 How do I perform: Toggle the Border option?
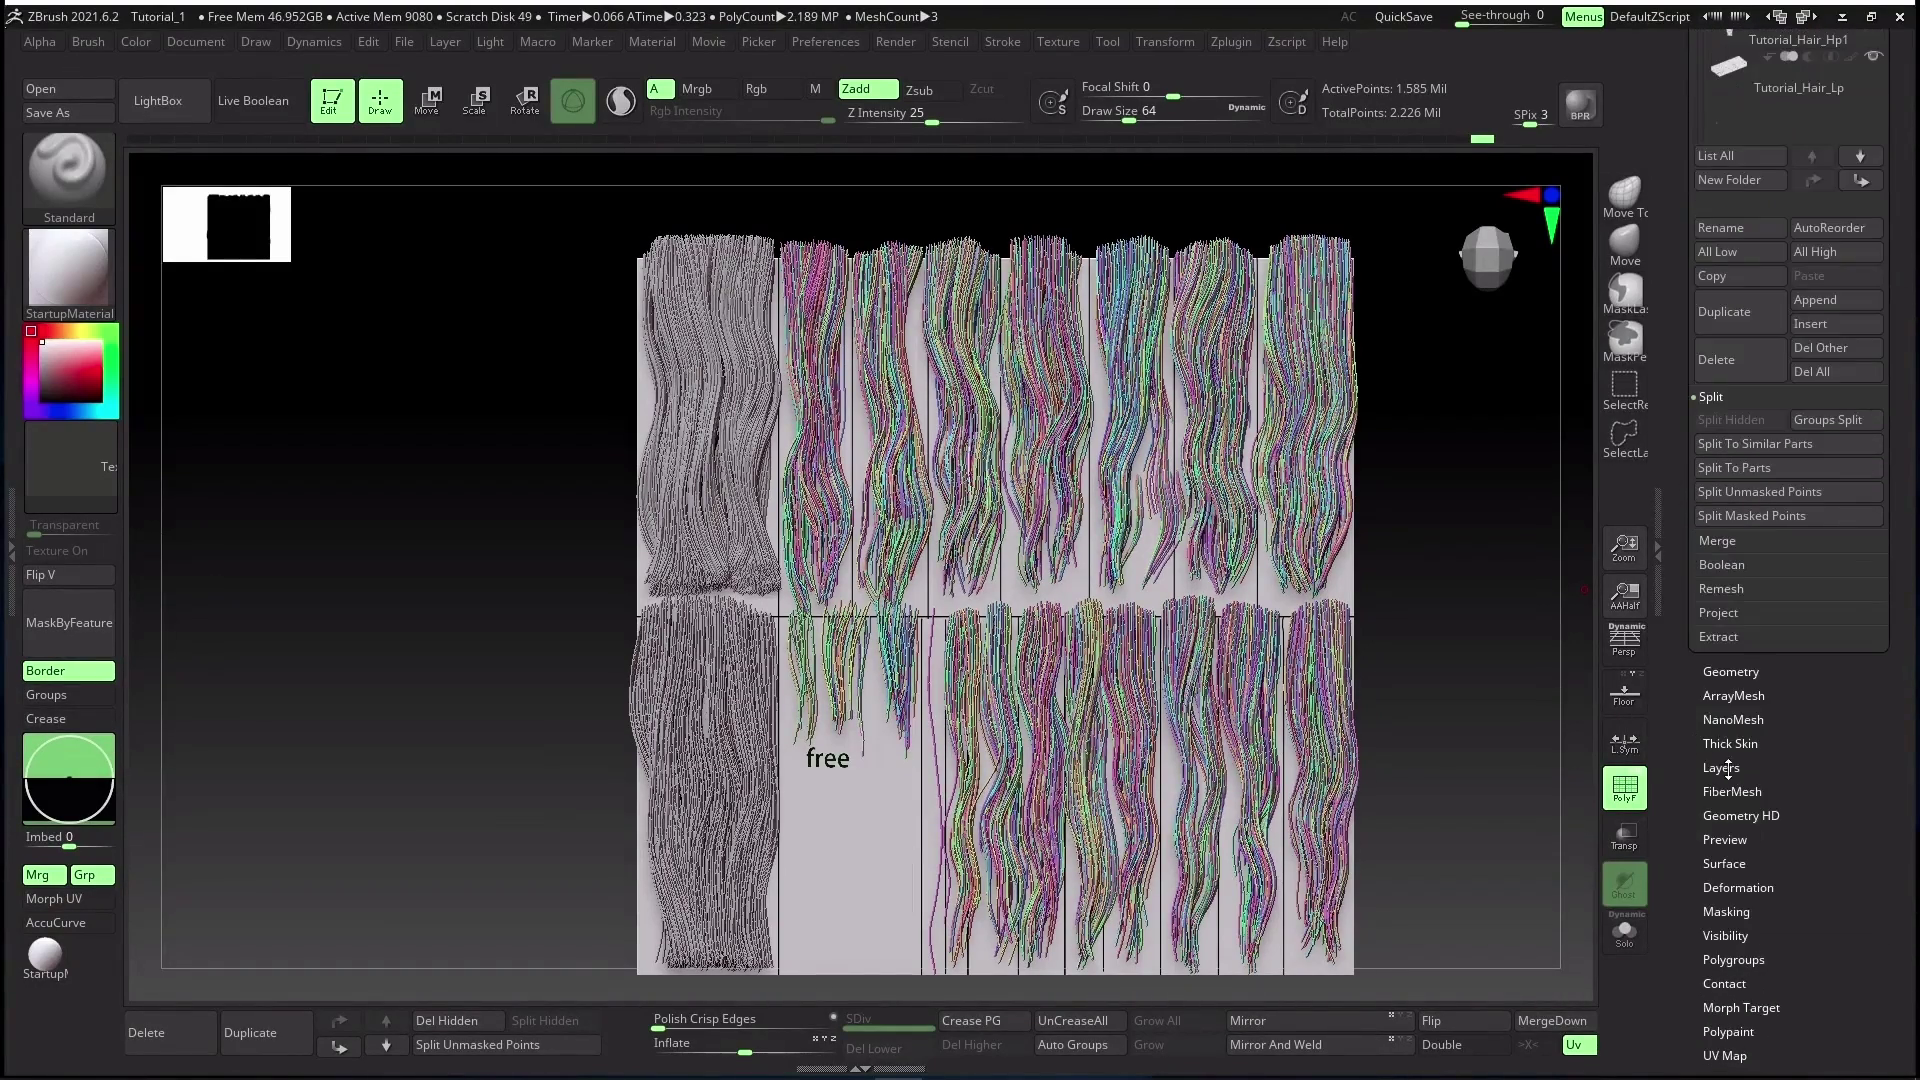point(69,671)
